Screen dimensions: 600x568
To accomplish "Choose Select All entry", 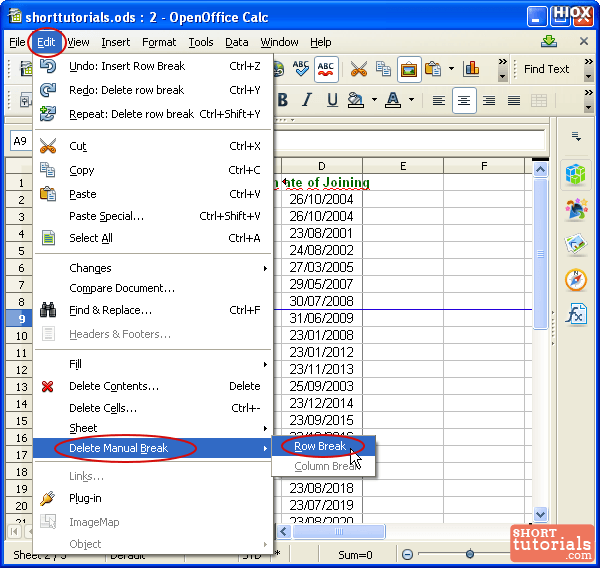I will tap(153, 238).
